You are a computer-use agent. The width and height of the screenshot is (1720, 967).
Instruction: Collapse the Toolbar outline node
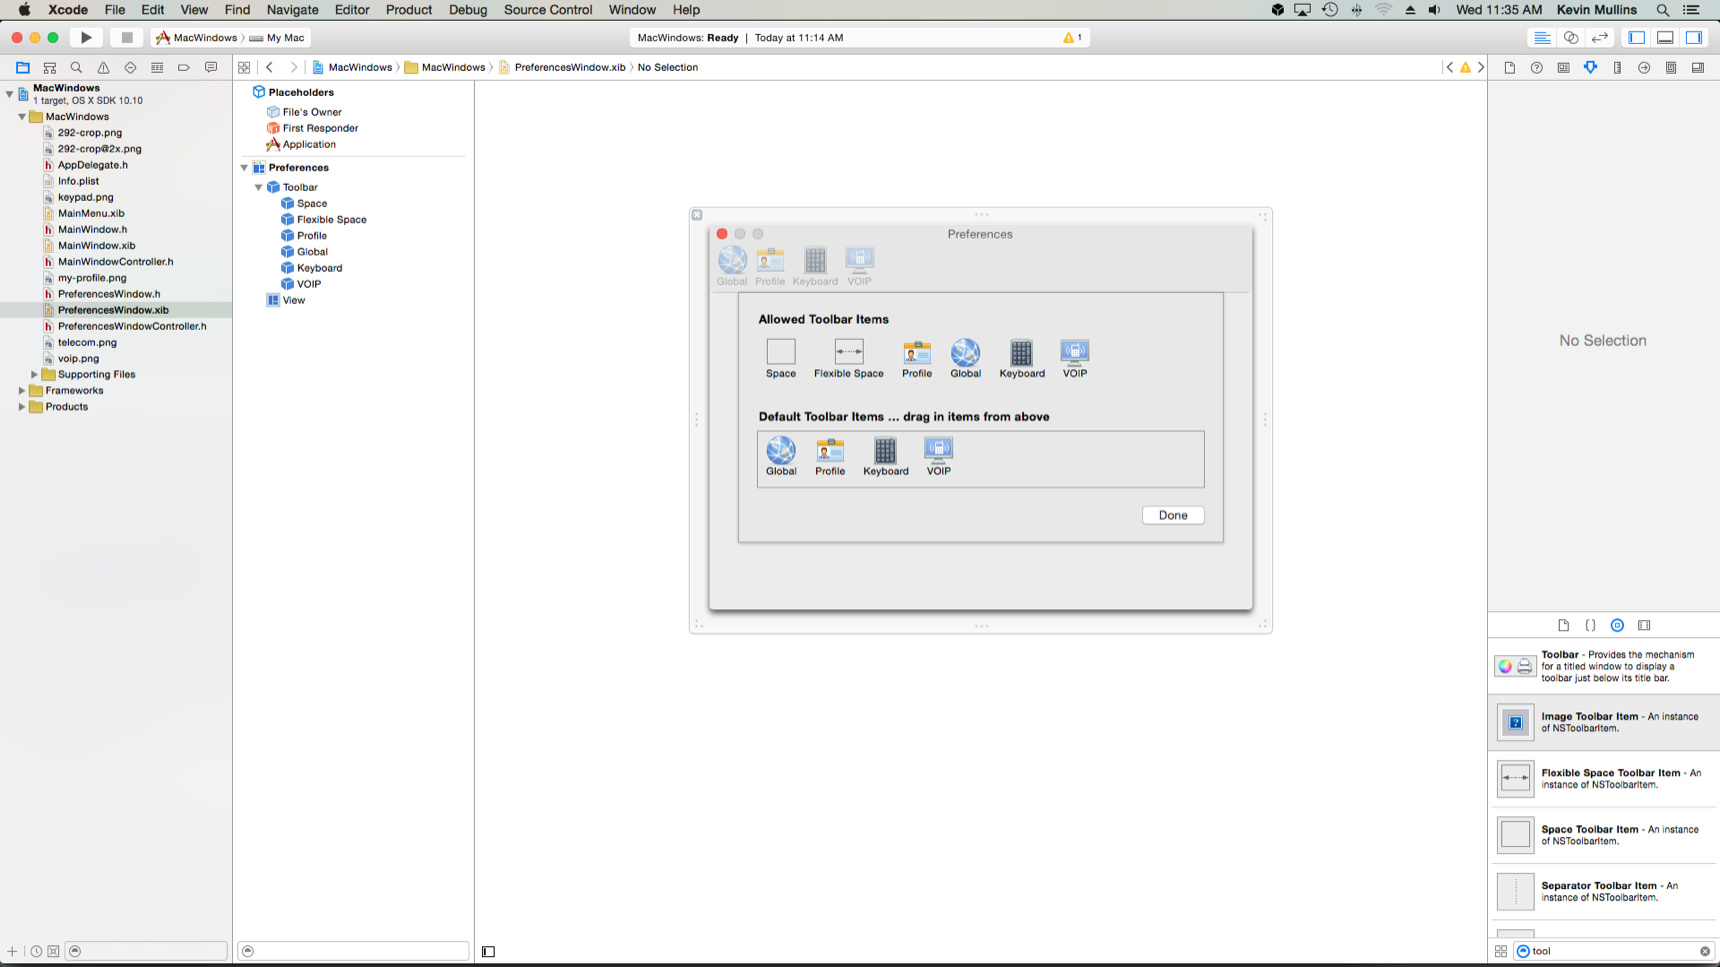pyautogui.click(x=258, y=188)
